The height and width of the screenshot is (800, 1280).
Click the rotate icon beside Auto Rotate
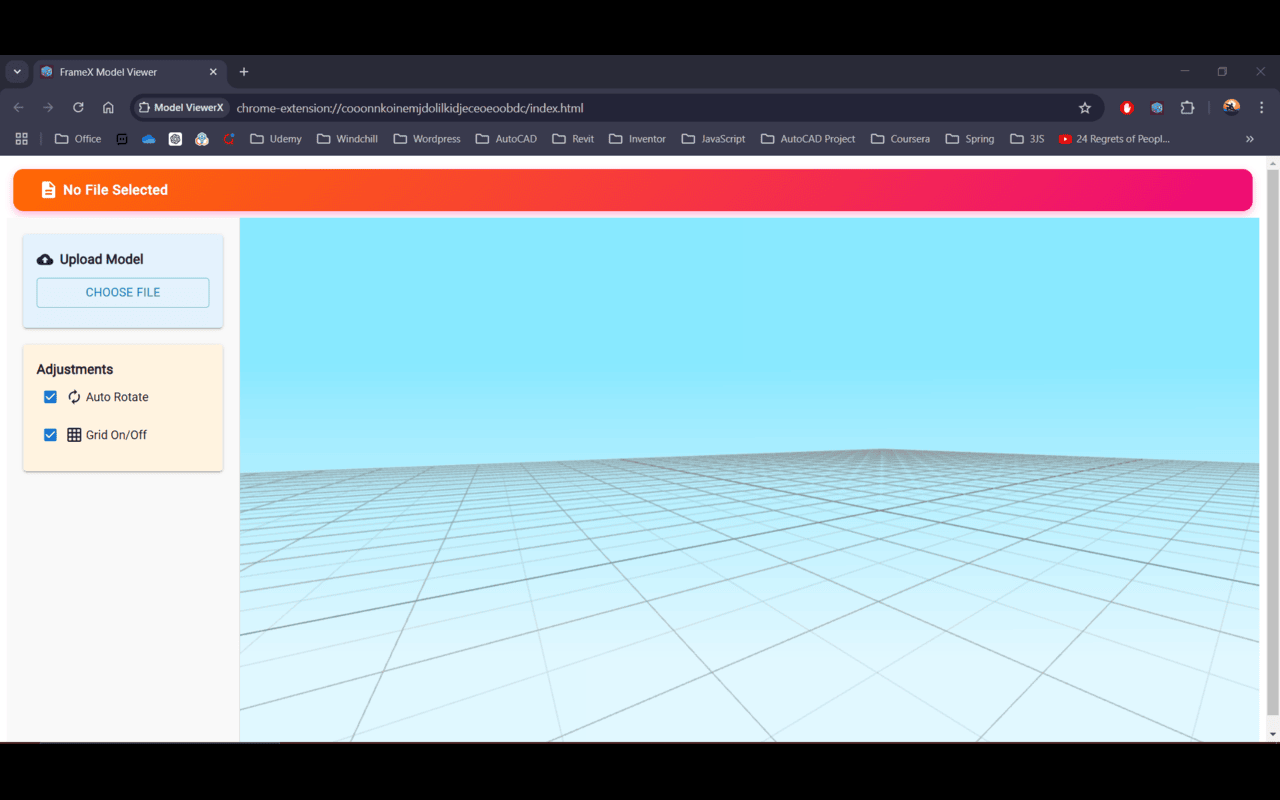point(73,397)
